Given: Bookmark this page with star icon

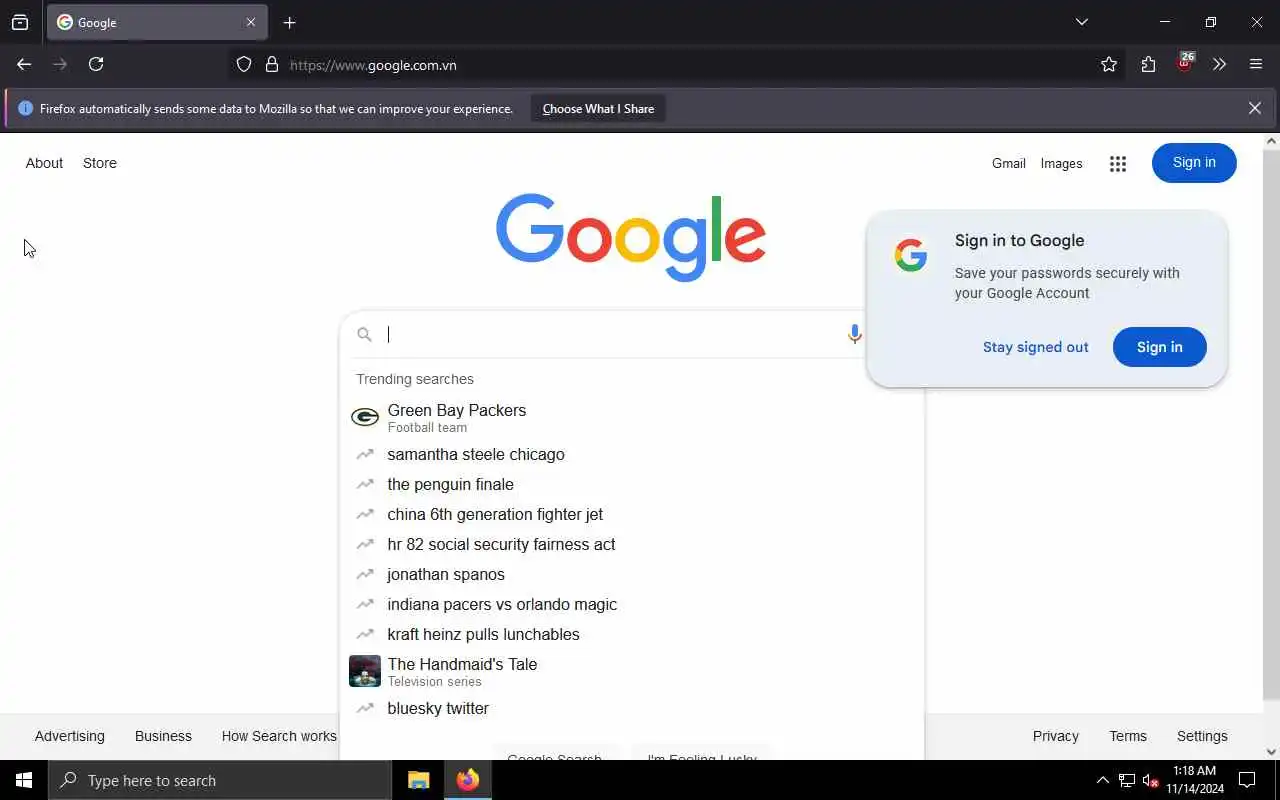Looking at the screenshot, I should pyautogui.click(x=1109, y=64).
